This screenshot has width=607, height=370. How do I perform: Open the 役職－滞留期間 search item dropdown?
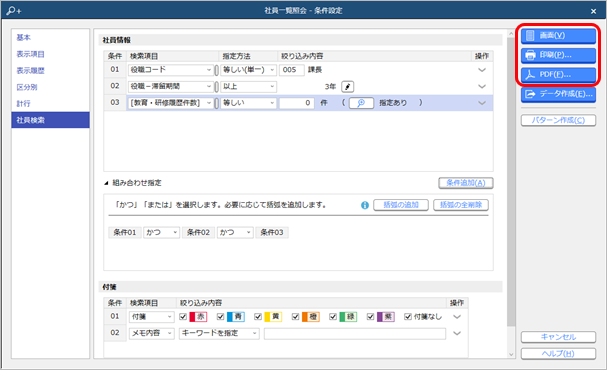pyautogui.click(x=171, y=86)
